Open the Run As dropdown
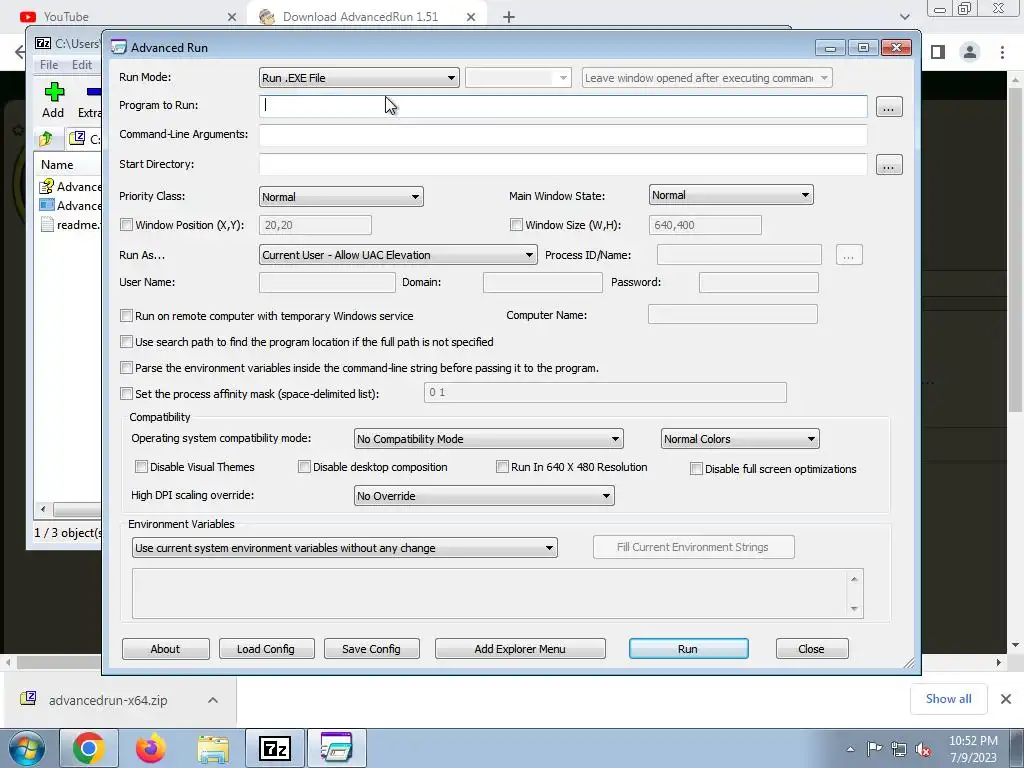This screenshot has width=1024, height=768. [x=398, y=255]
